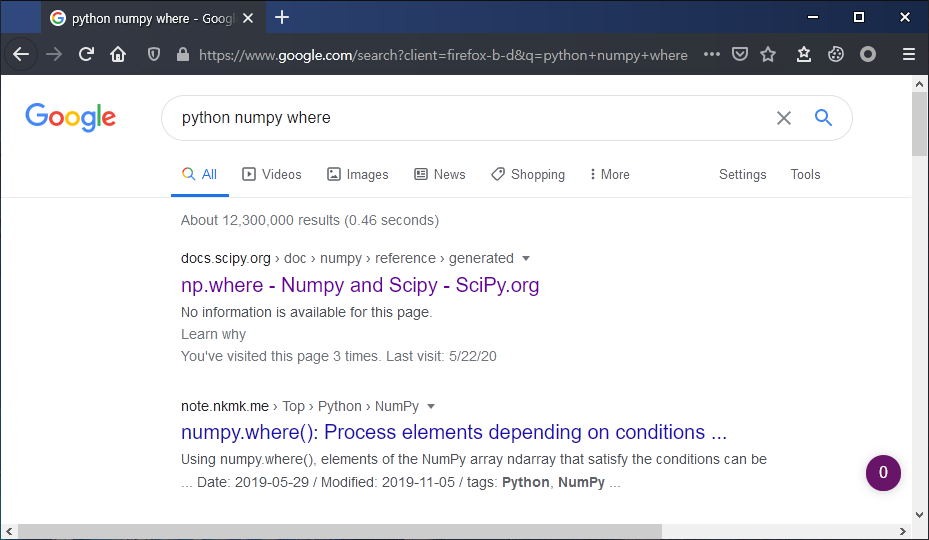
Task: Save this page to Pocket
Action: point(739,55)
